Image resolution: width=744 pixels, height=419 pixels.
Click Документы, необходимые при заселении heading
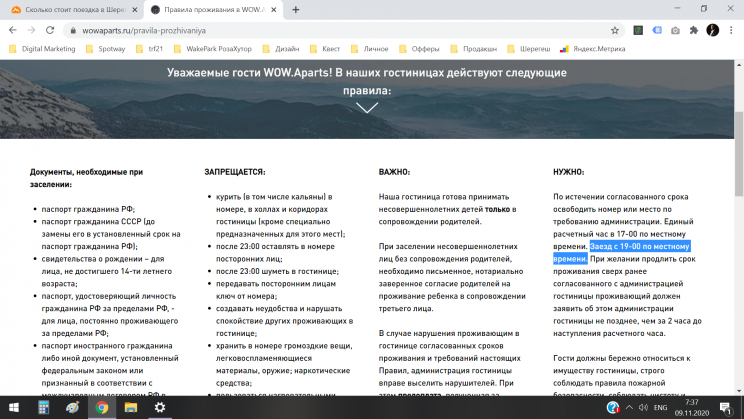pos(86,178)
